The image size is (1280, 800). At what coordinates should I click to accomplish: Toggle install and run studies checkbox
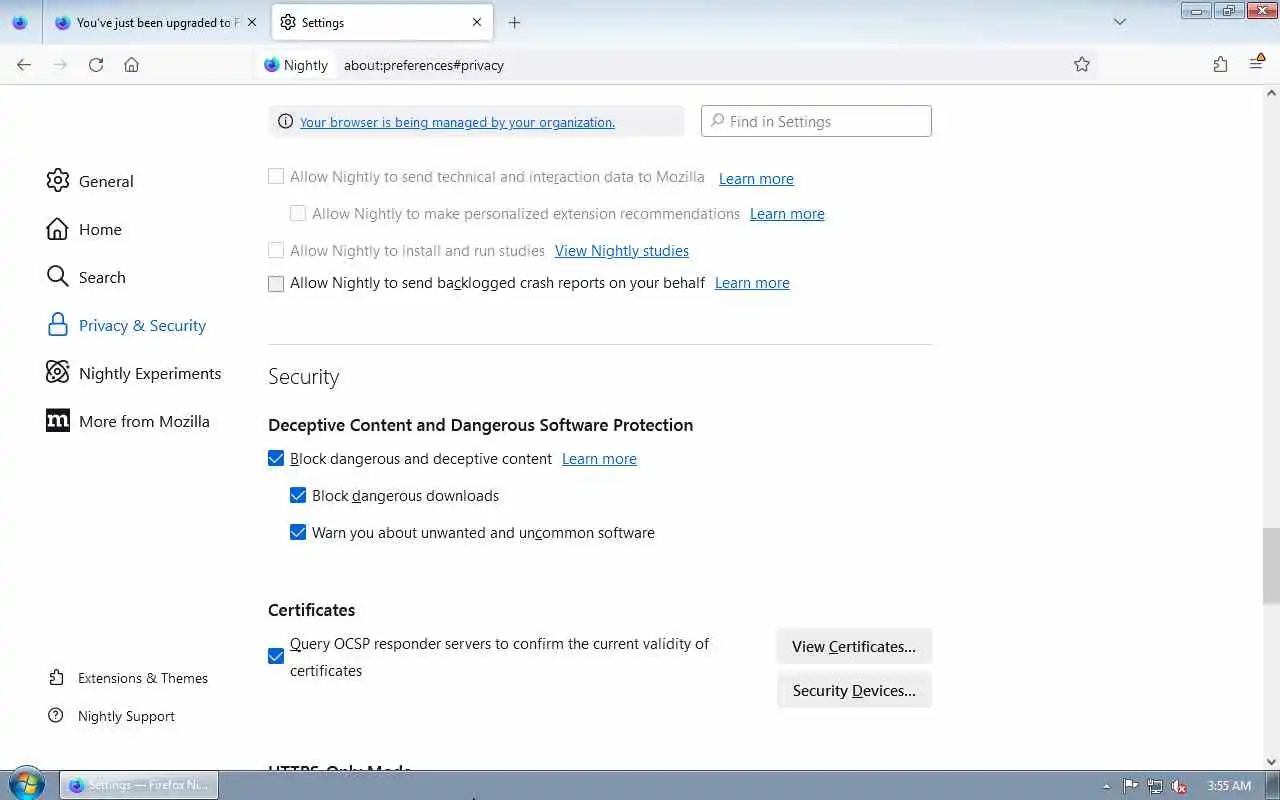coord(276,250)
